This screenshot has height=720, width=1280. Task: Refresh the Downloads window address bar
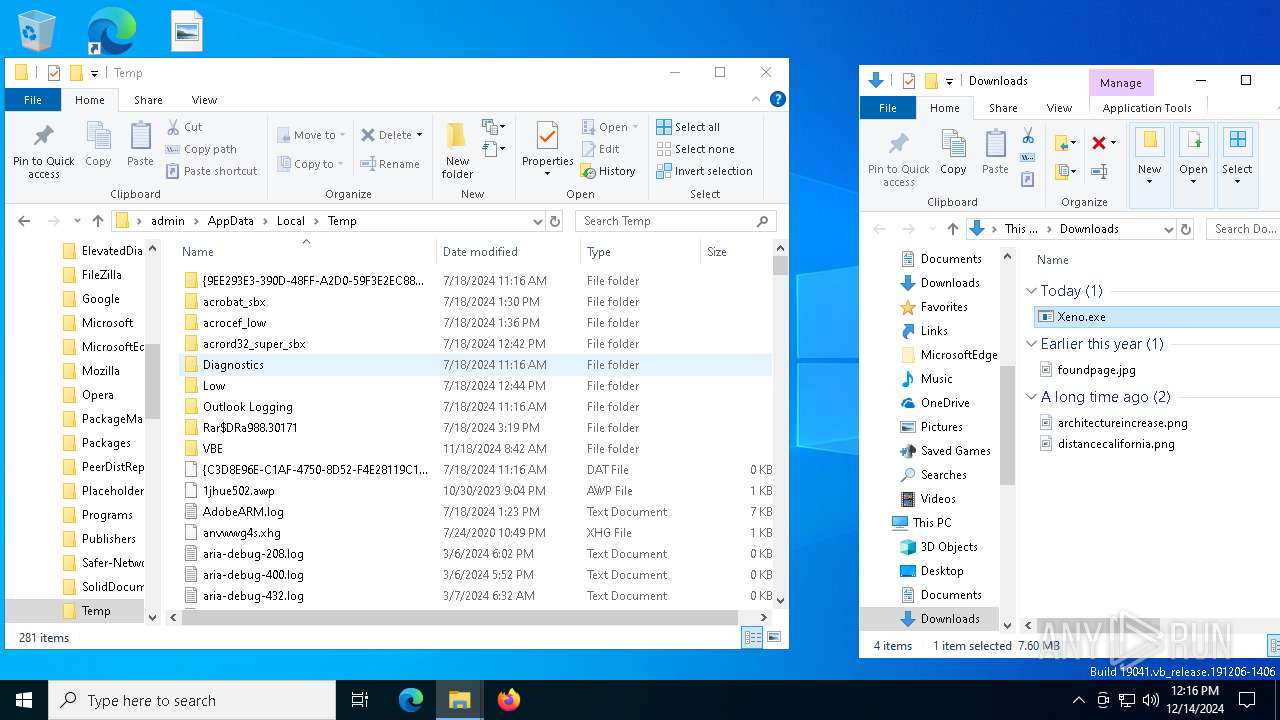[x=1186, y=229]
